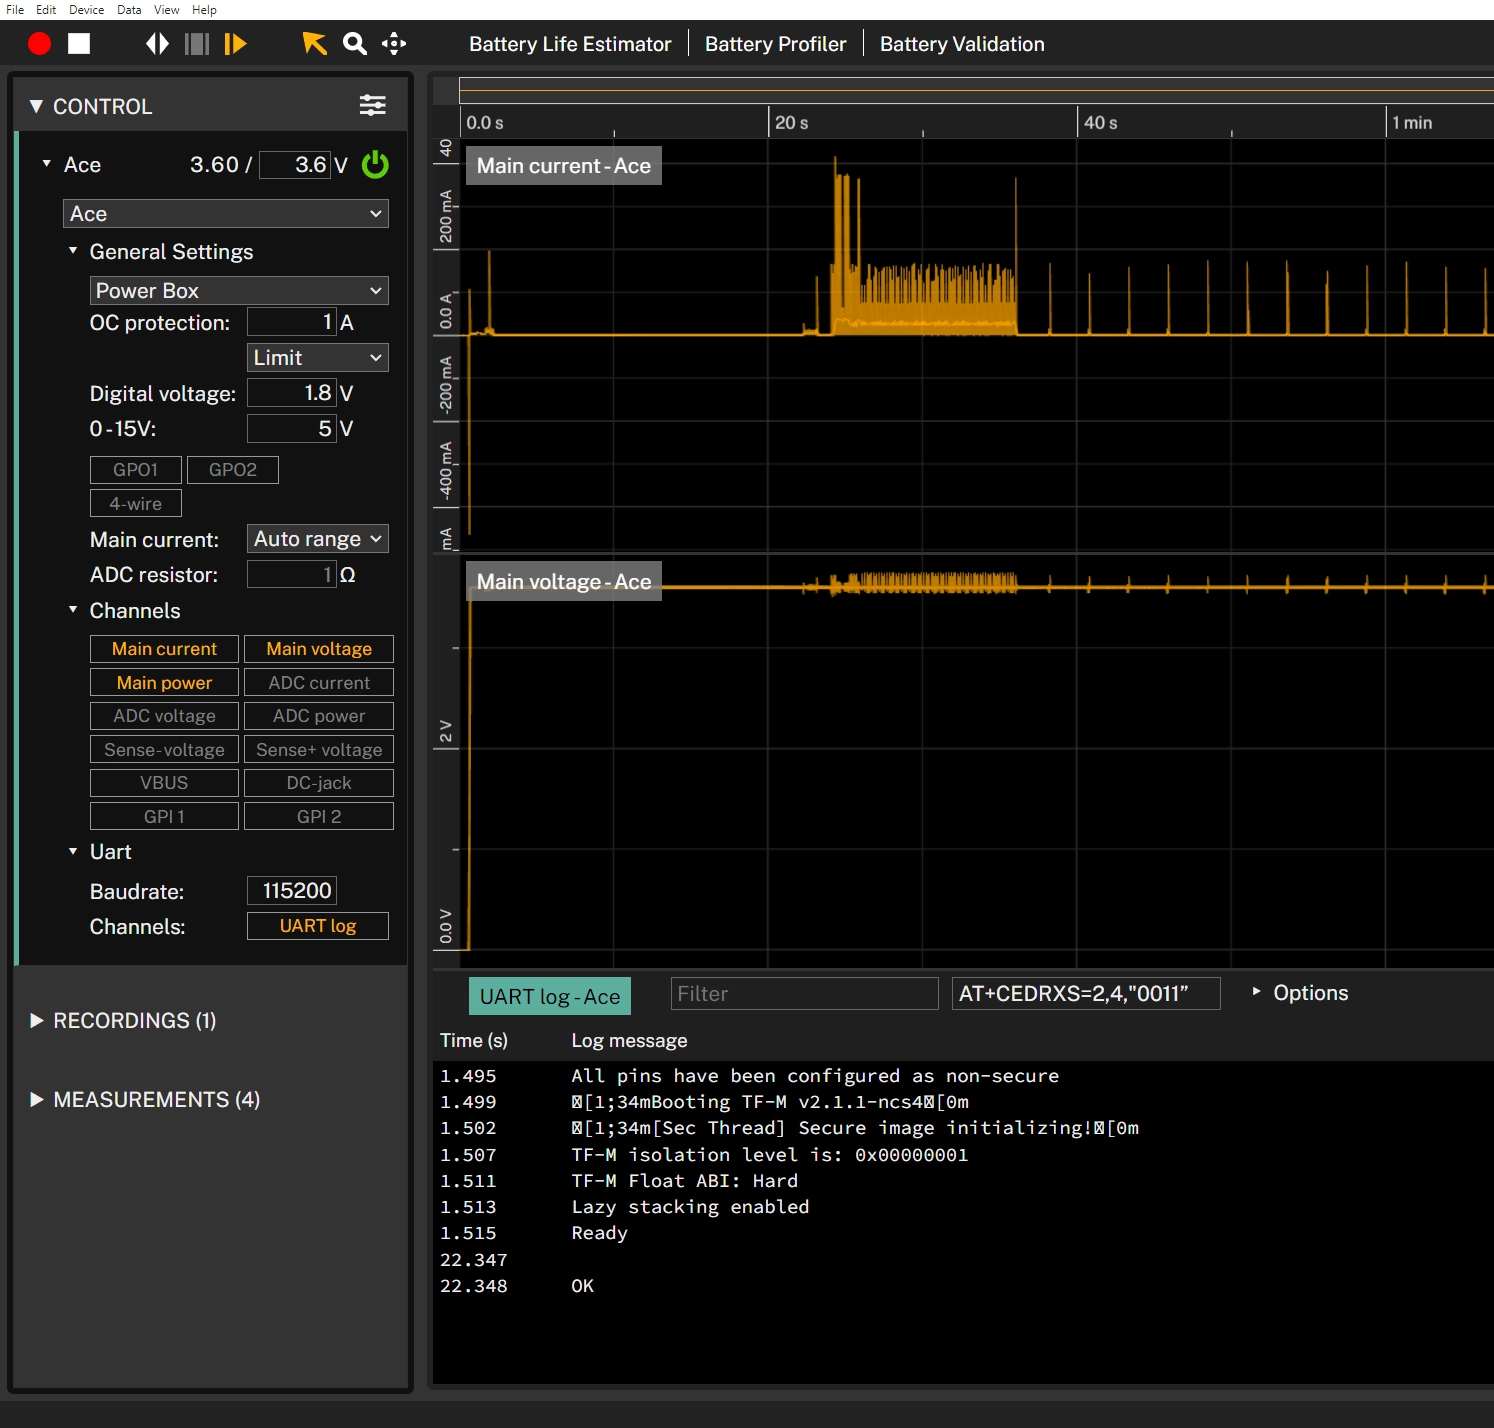Enable the ADC current channel
1494x1428 pixels.
coord(318,682)
